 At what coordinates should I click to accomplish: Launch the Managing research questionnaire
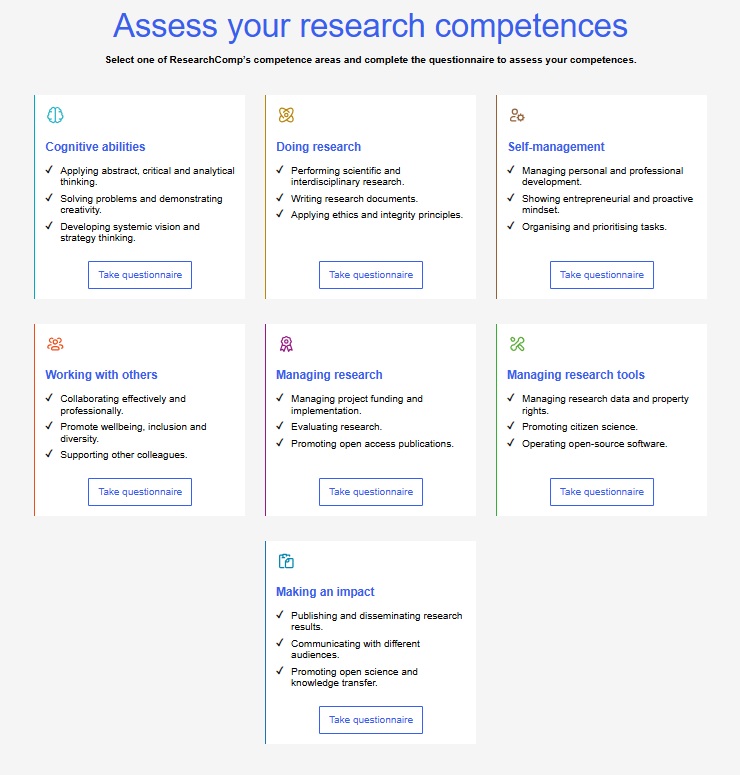pos(371,492)
